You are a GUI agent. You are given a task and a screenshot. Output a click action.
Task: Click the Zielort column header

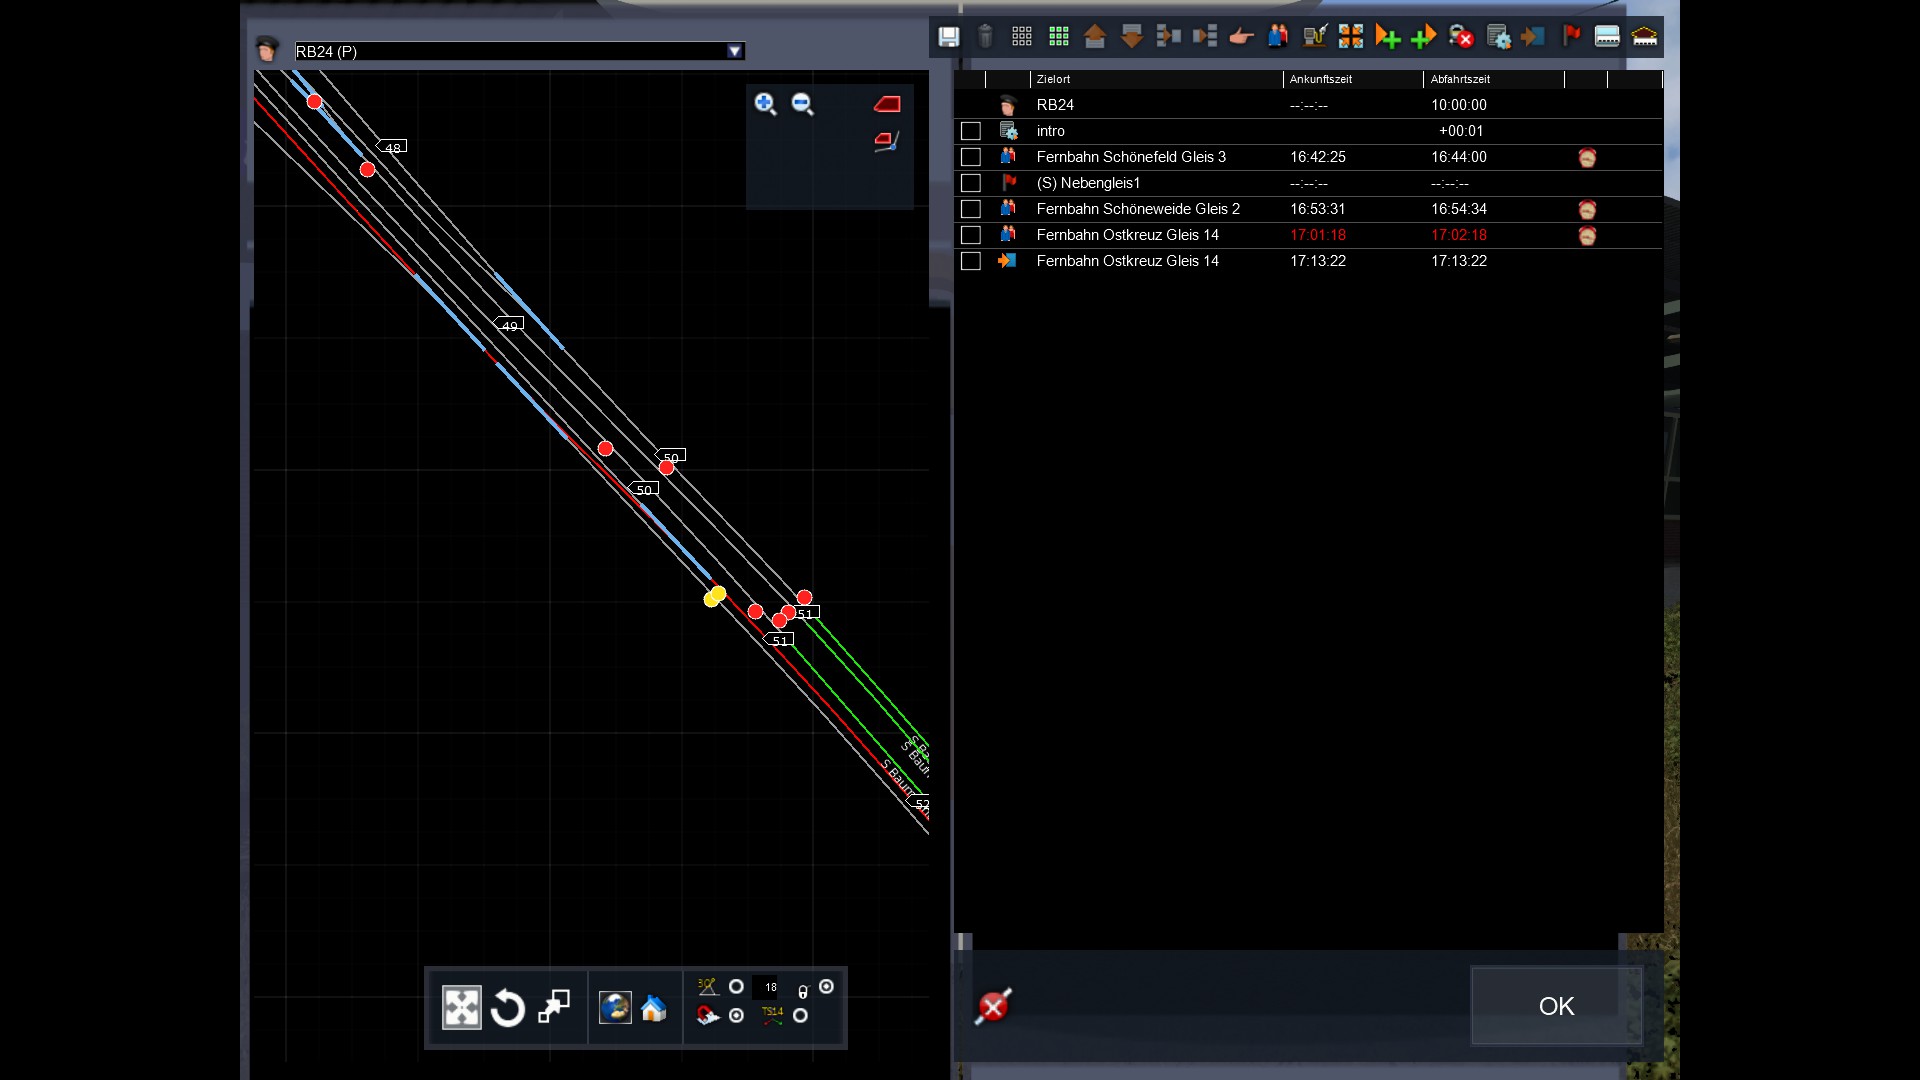click(x=1054, y=79)
